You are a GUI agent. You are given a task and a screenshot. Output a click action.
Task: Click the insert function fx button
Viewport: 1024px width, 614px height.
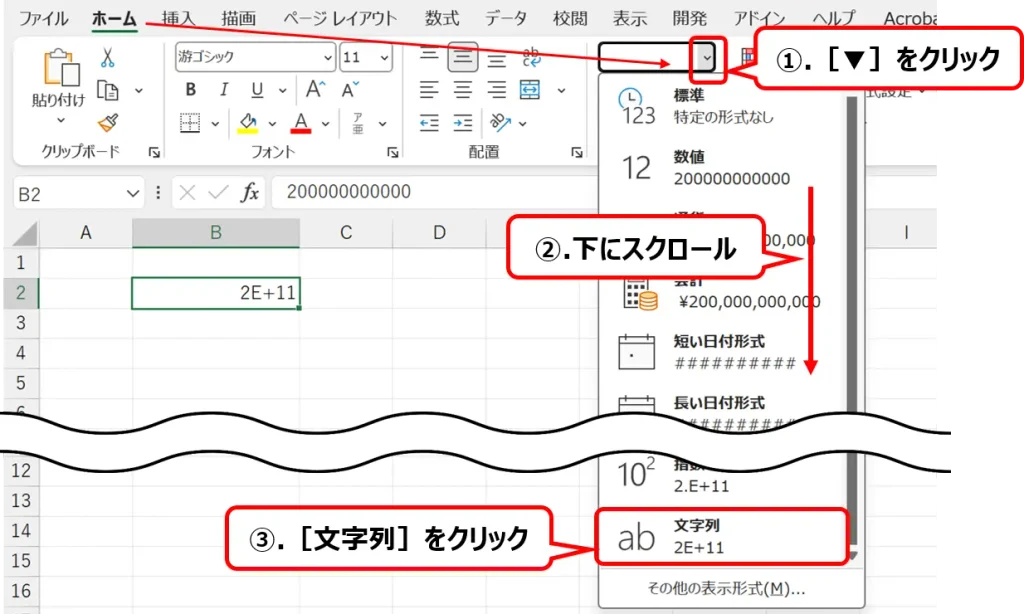coord(249,193)
